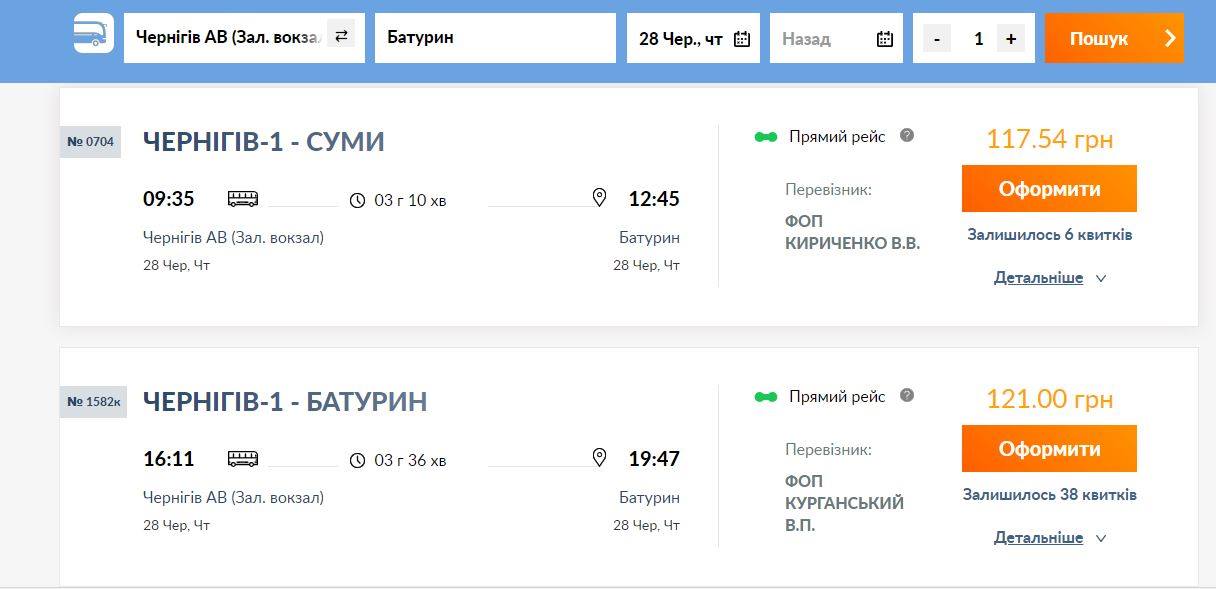The width and height of the screenshot is (1216, 589).
Task: Click Оформити for 117.54 грн ticket
Action: (1049, 188)
